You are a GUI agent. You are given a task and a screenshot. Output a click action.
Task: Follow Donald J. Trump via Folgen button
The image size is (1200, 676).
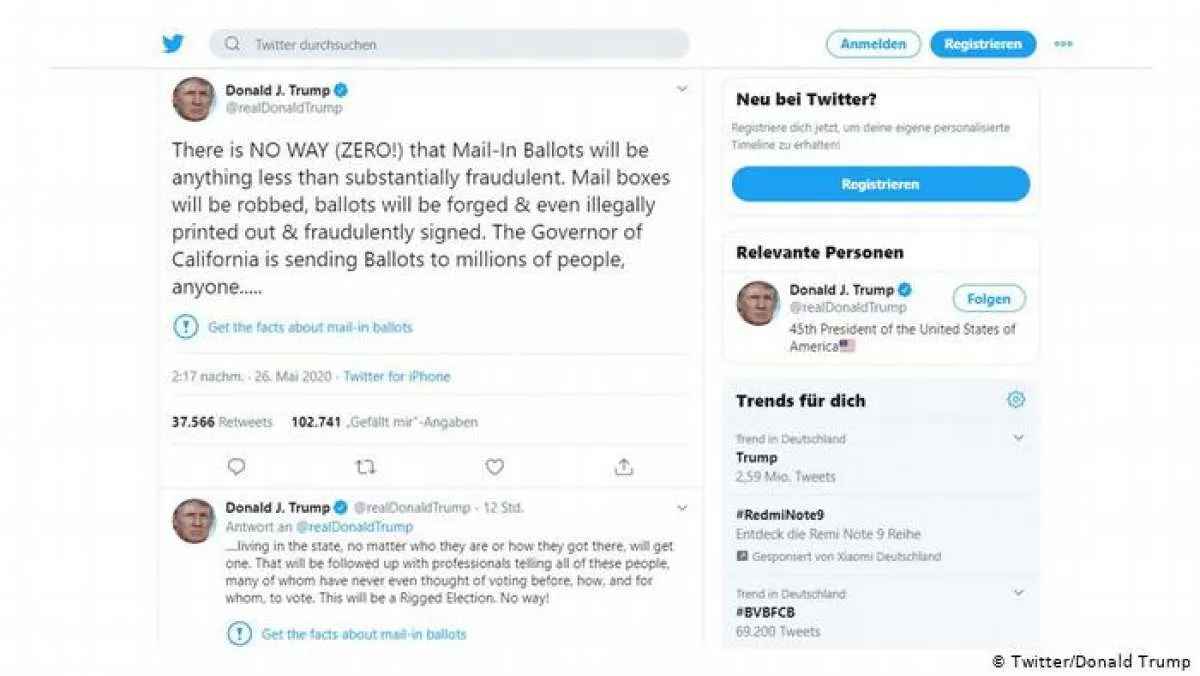coord(988,298)
